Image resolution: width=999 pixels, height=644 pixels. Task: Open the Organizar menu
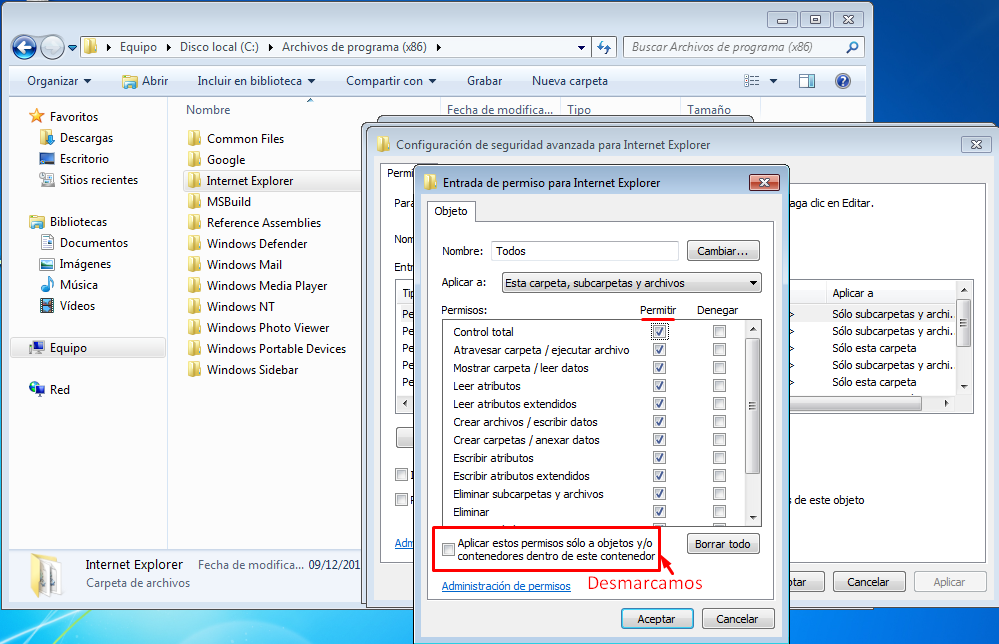[59, 81]
